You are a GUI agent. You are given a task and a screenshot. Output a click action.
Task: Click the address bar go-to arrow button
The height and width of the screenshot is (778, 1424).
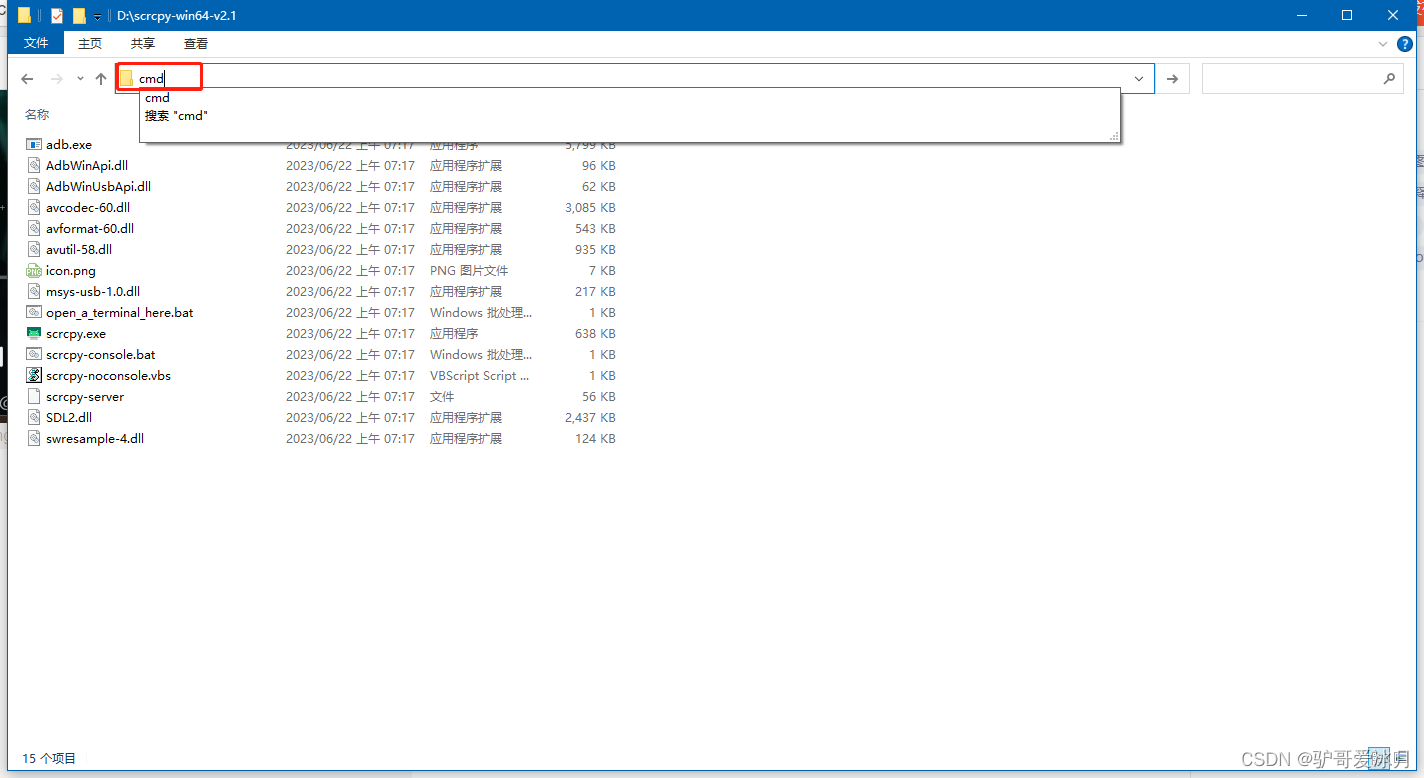coord(1172,79)
